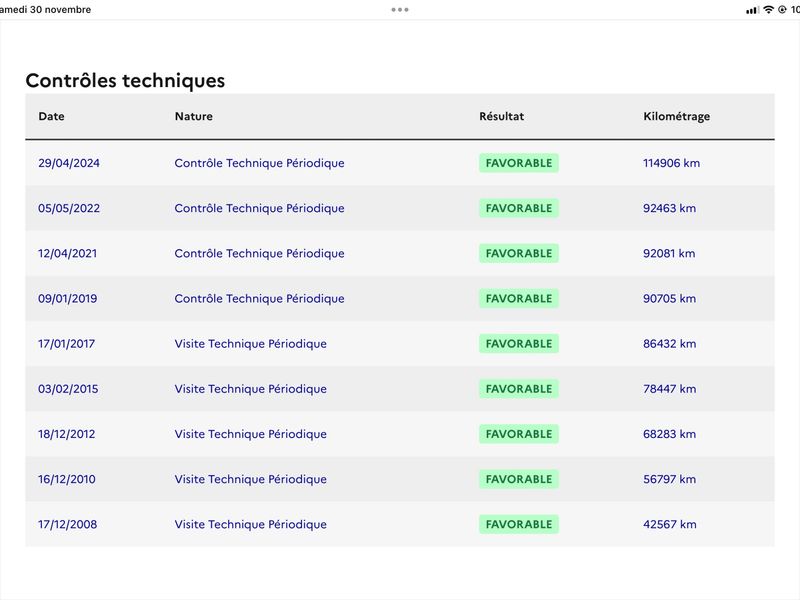Select the mileage value 42567 km
Screen dimensions: 800x600
point(669,524)
